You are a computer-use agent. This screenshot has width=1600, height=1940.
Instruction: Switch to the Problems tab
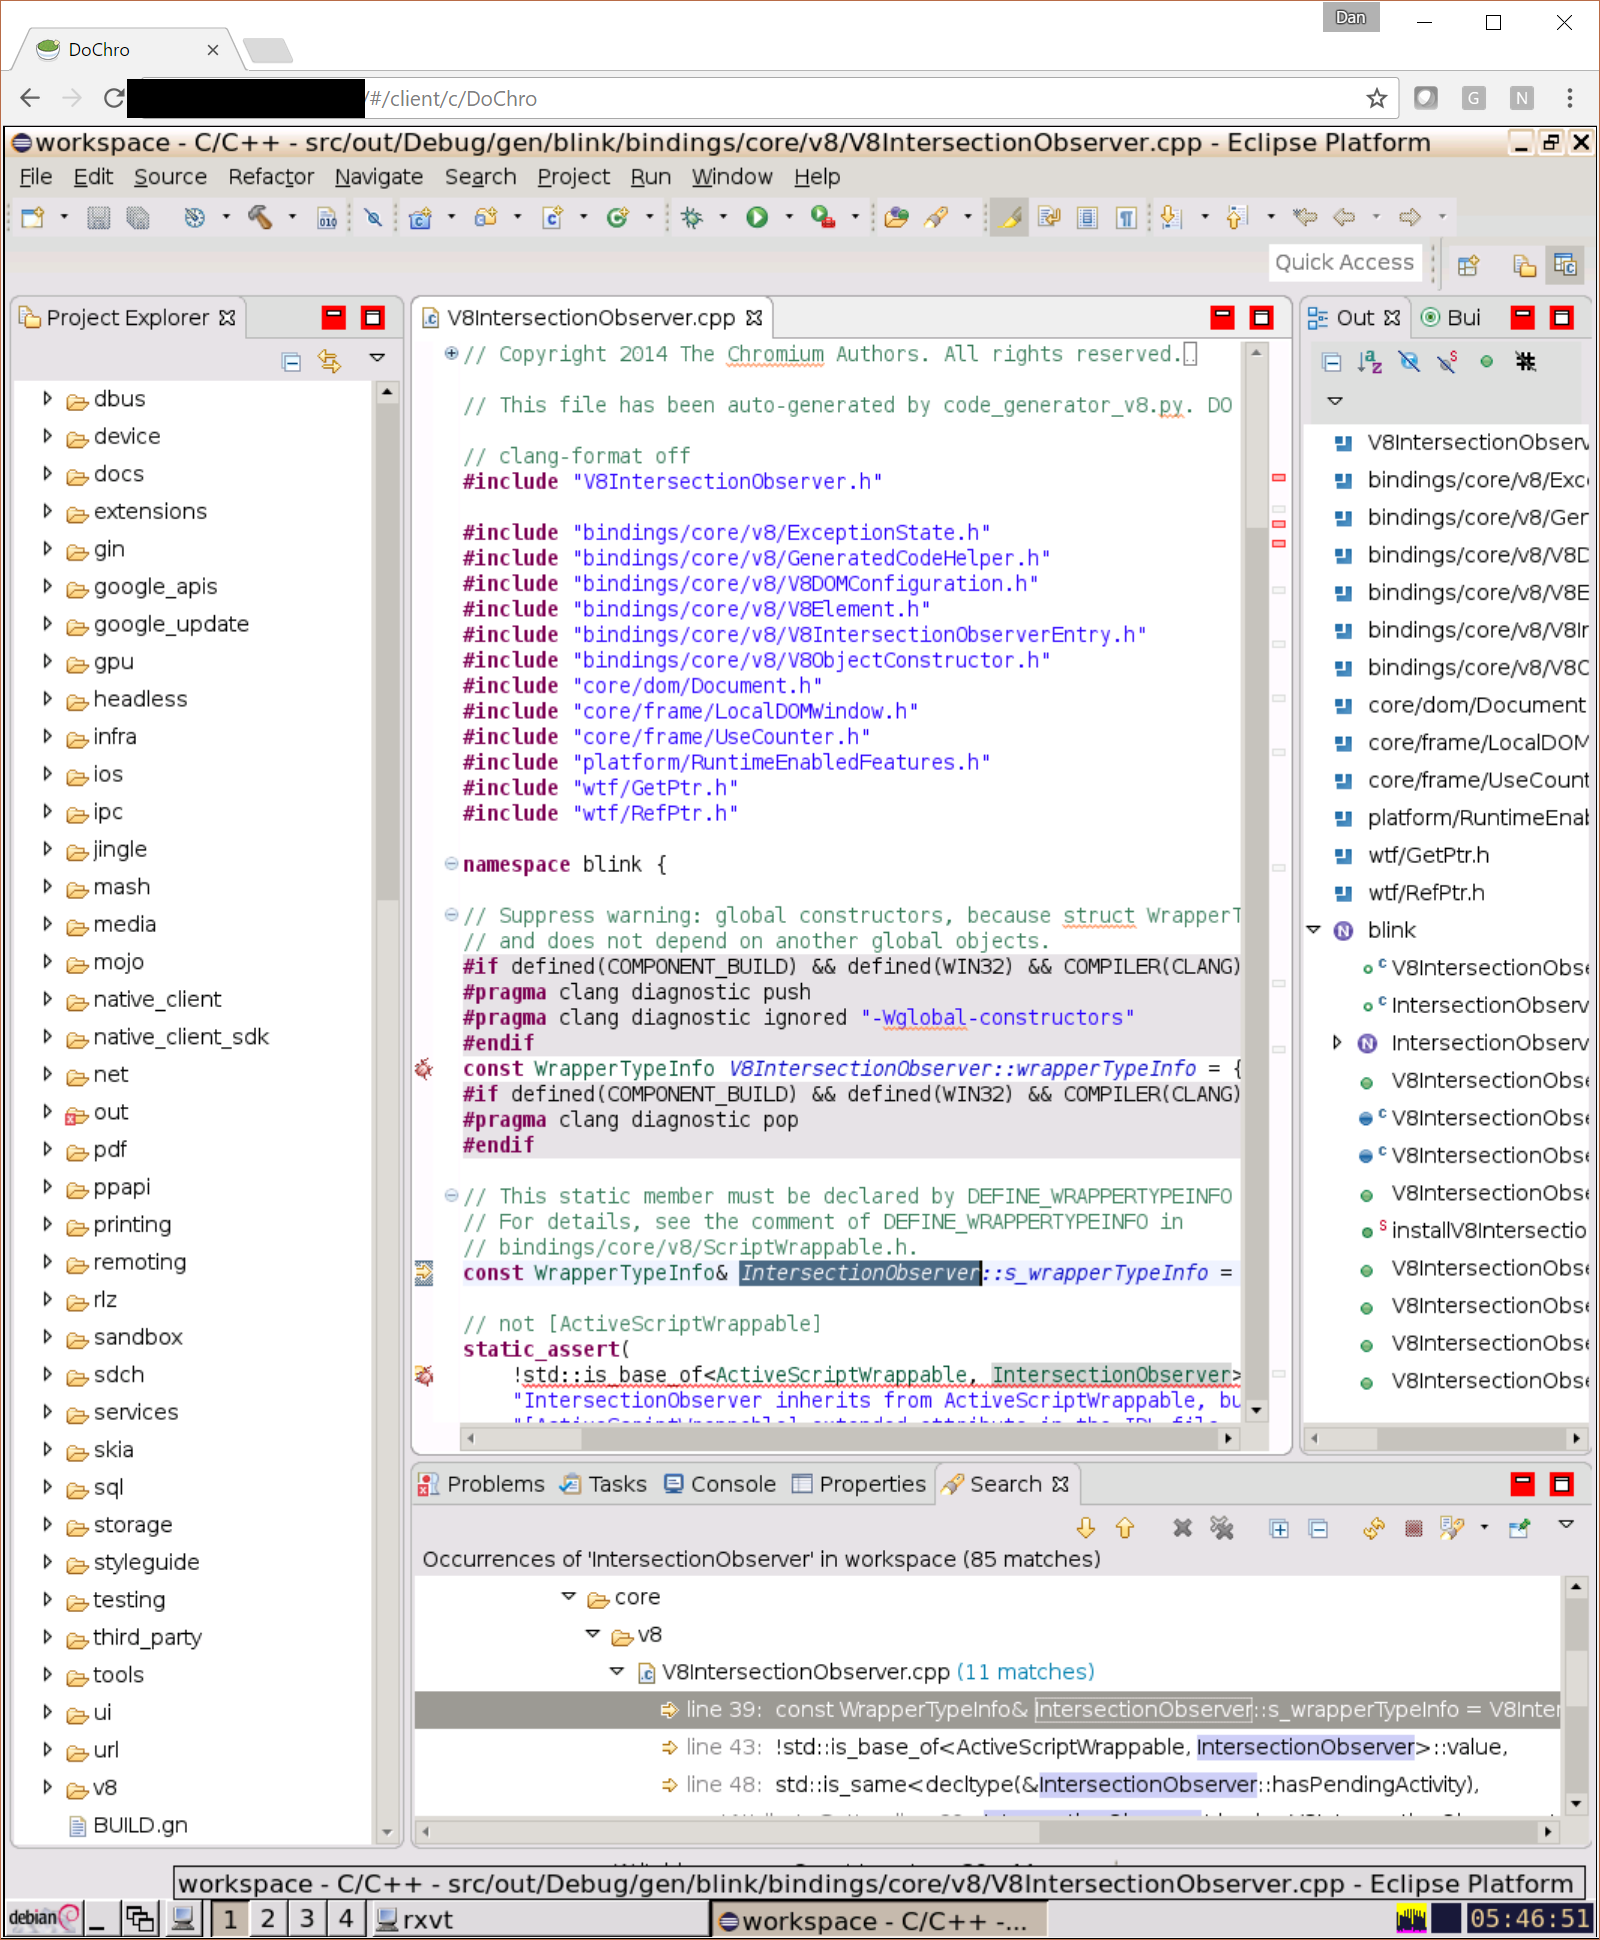point(482,1484)
